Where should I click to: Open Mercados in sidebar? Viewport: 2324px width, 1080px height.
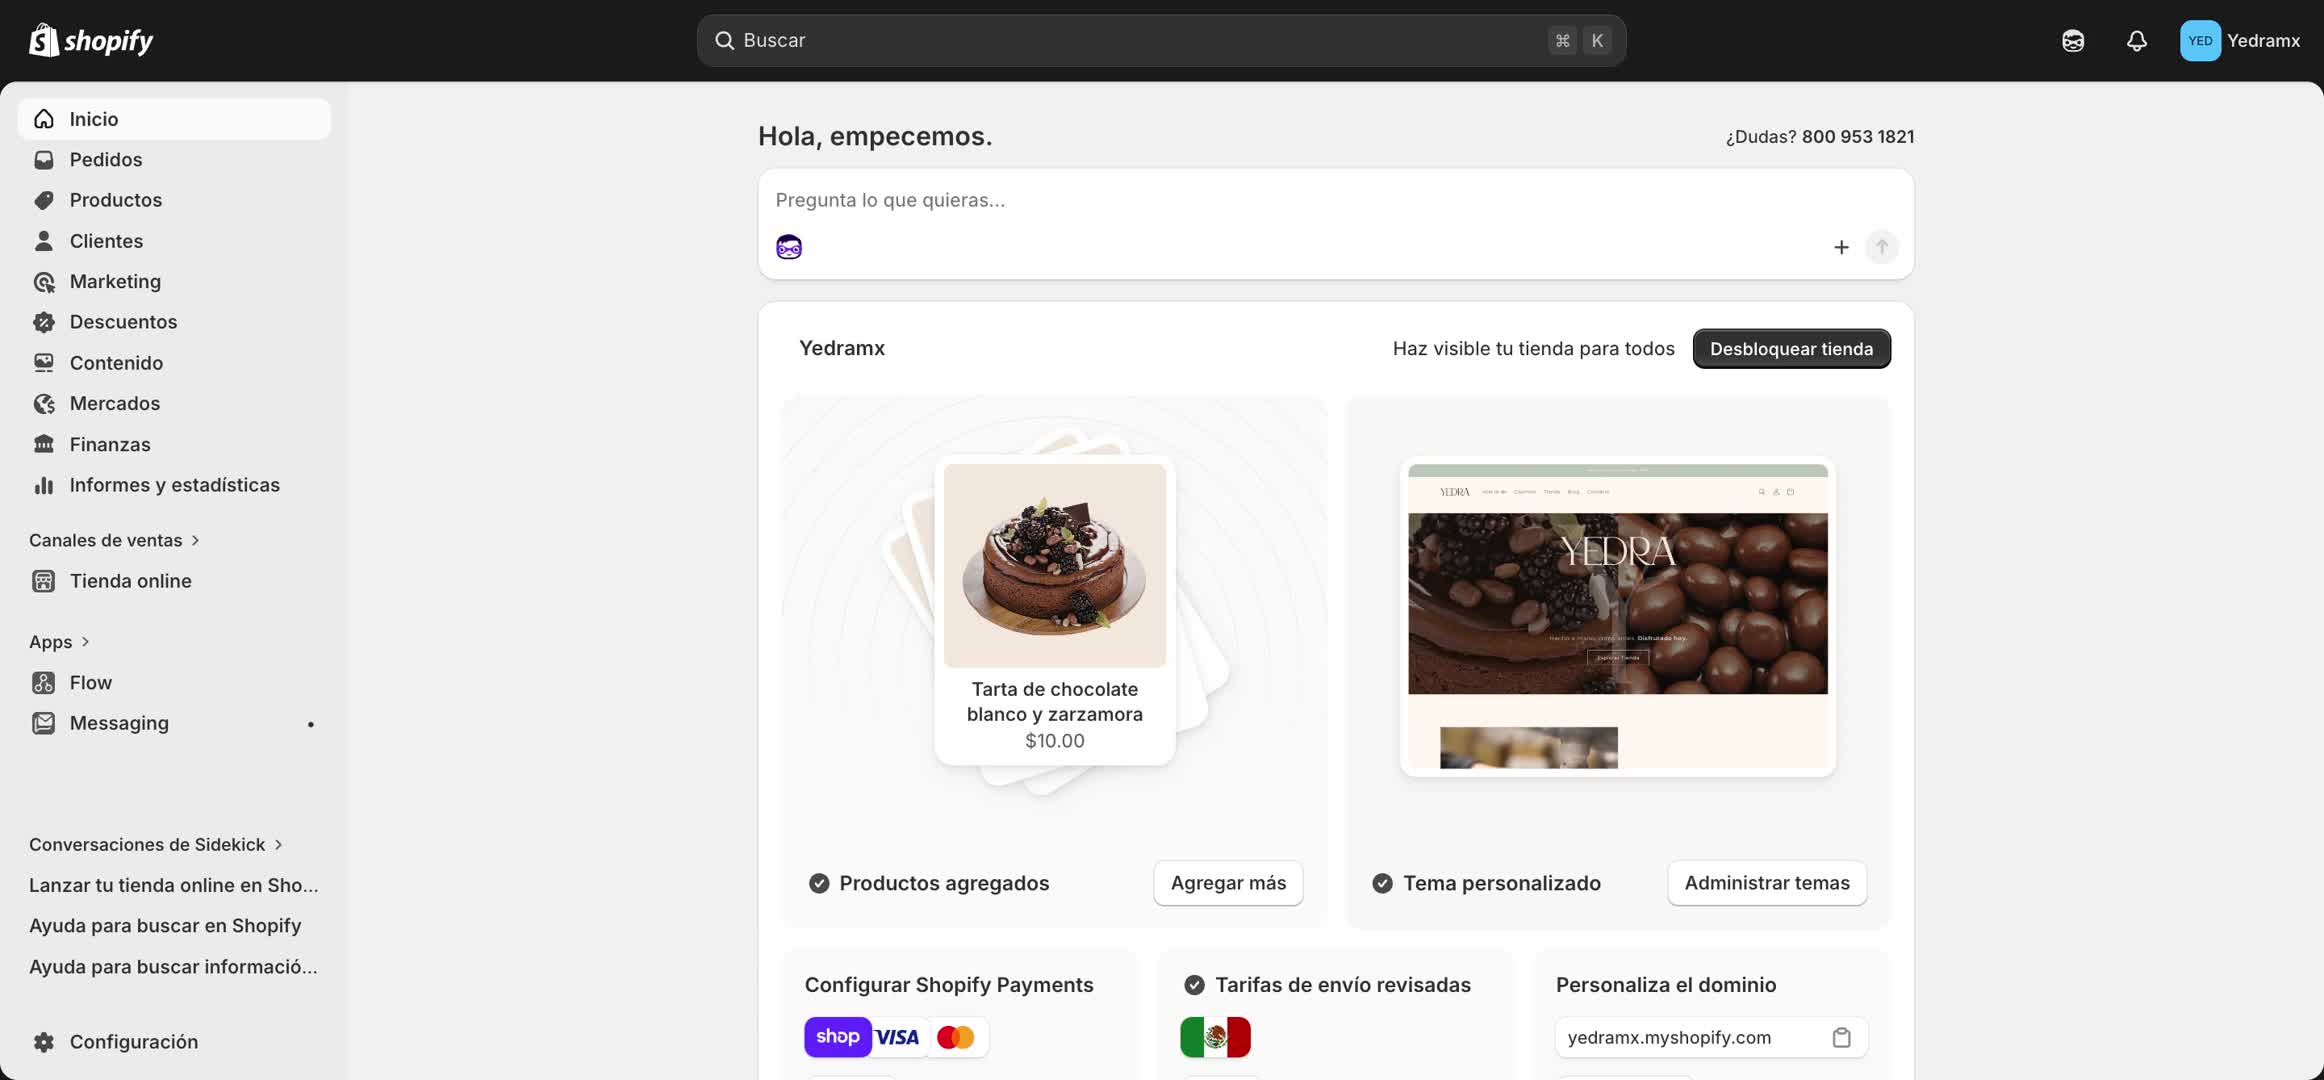174,404
